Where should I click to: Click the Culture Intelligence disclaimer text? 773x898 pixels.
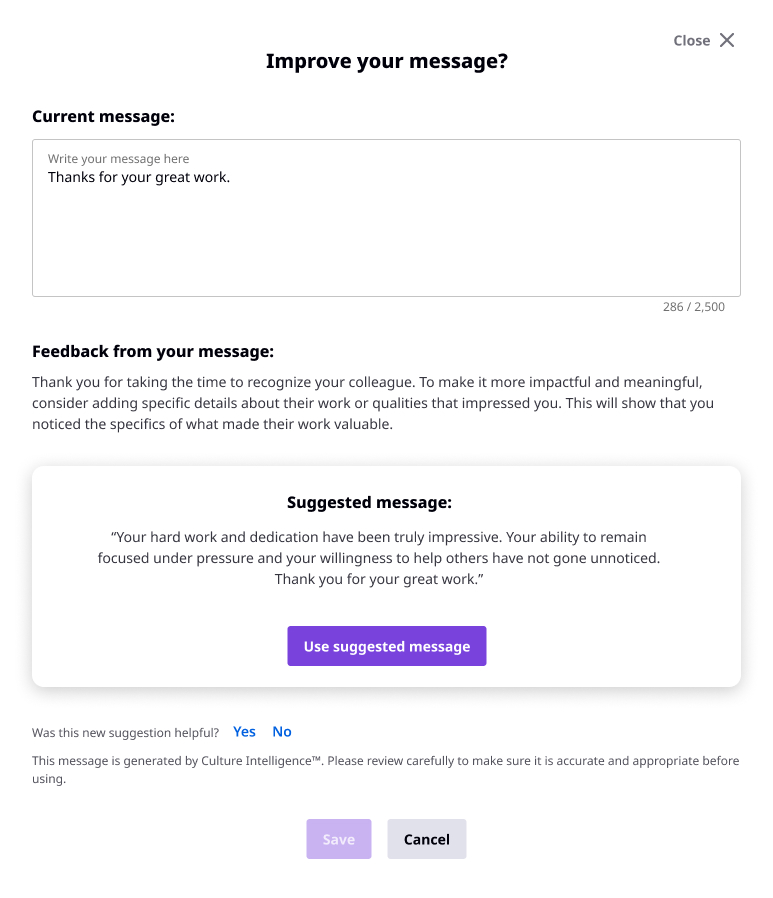(x=385, y=769)
